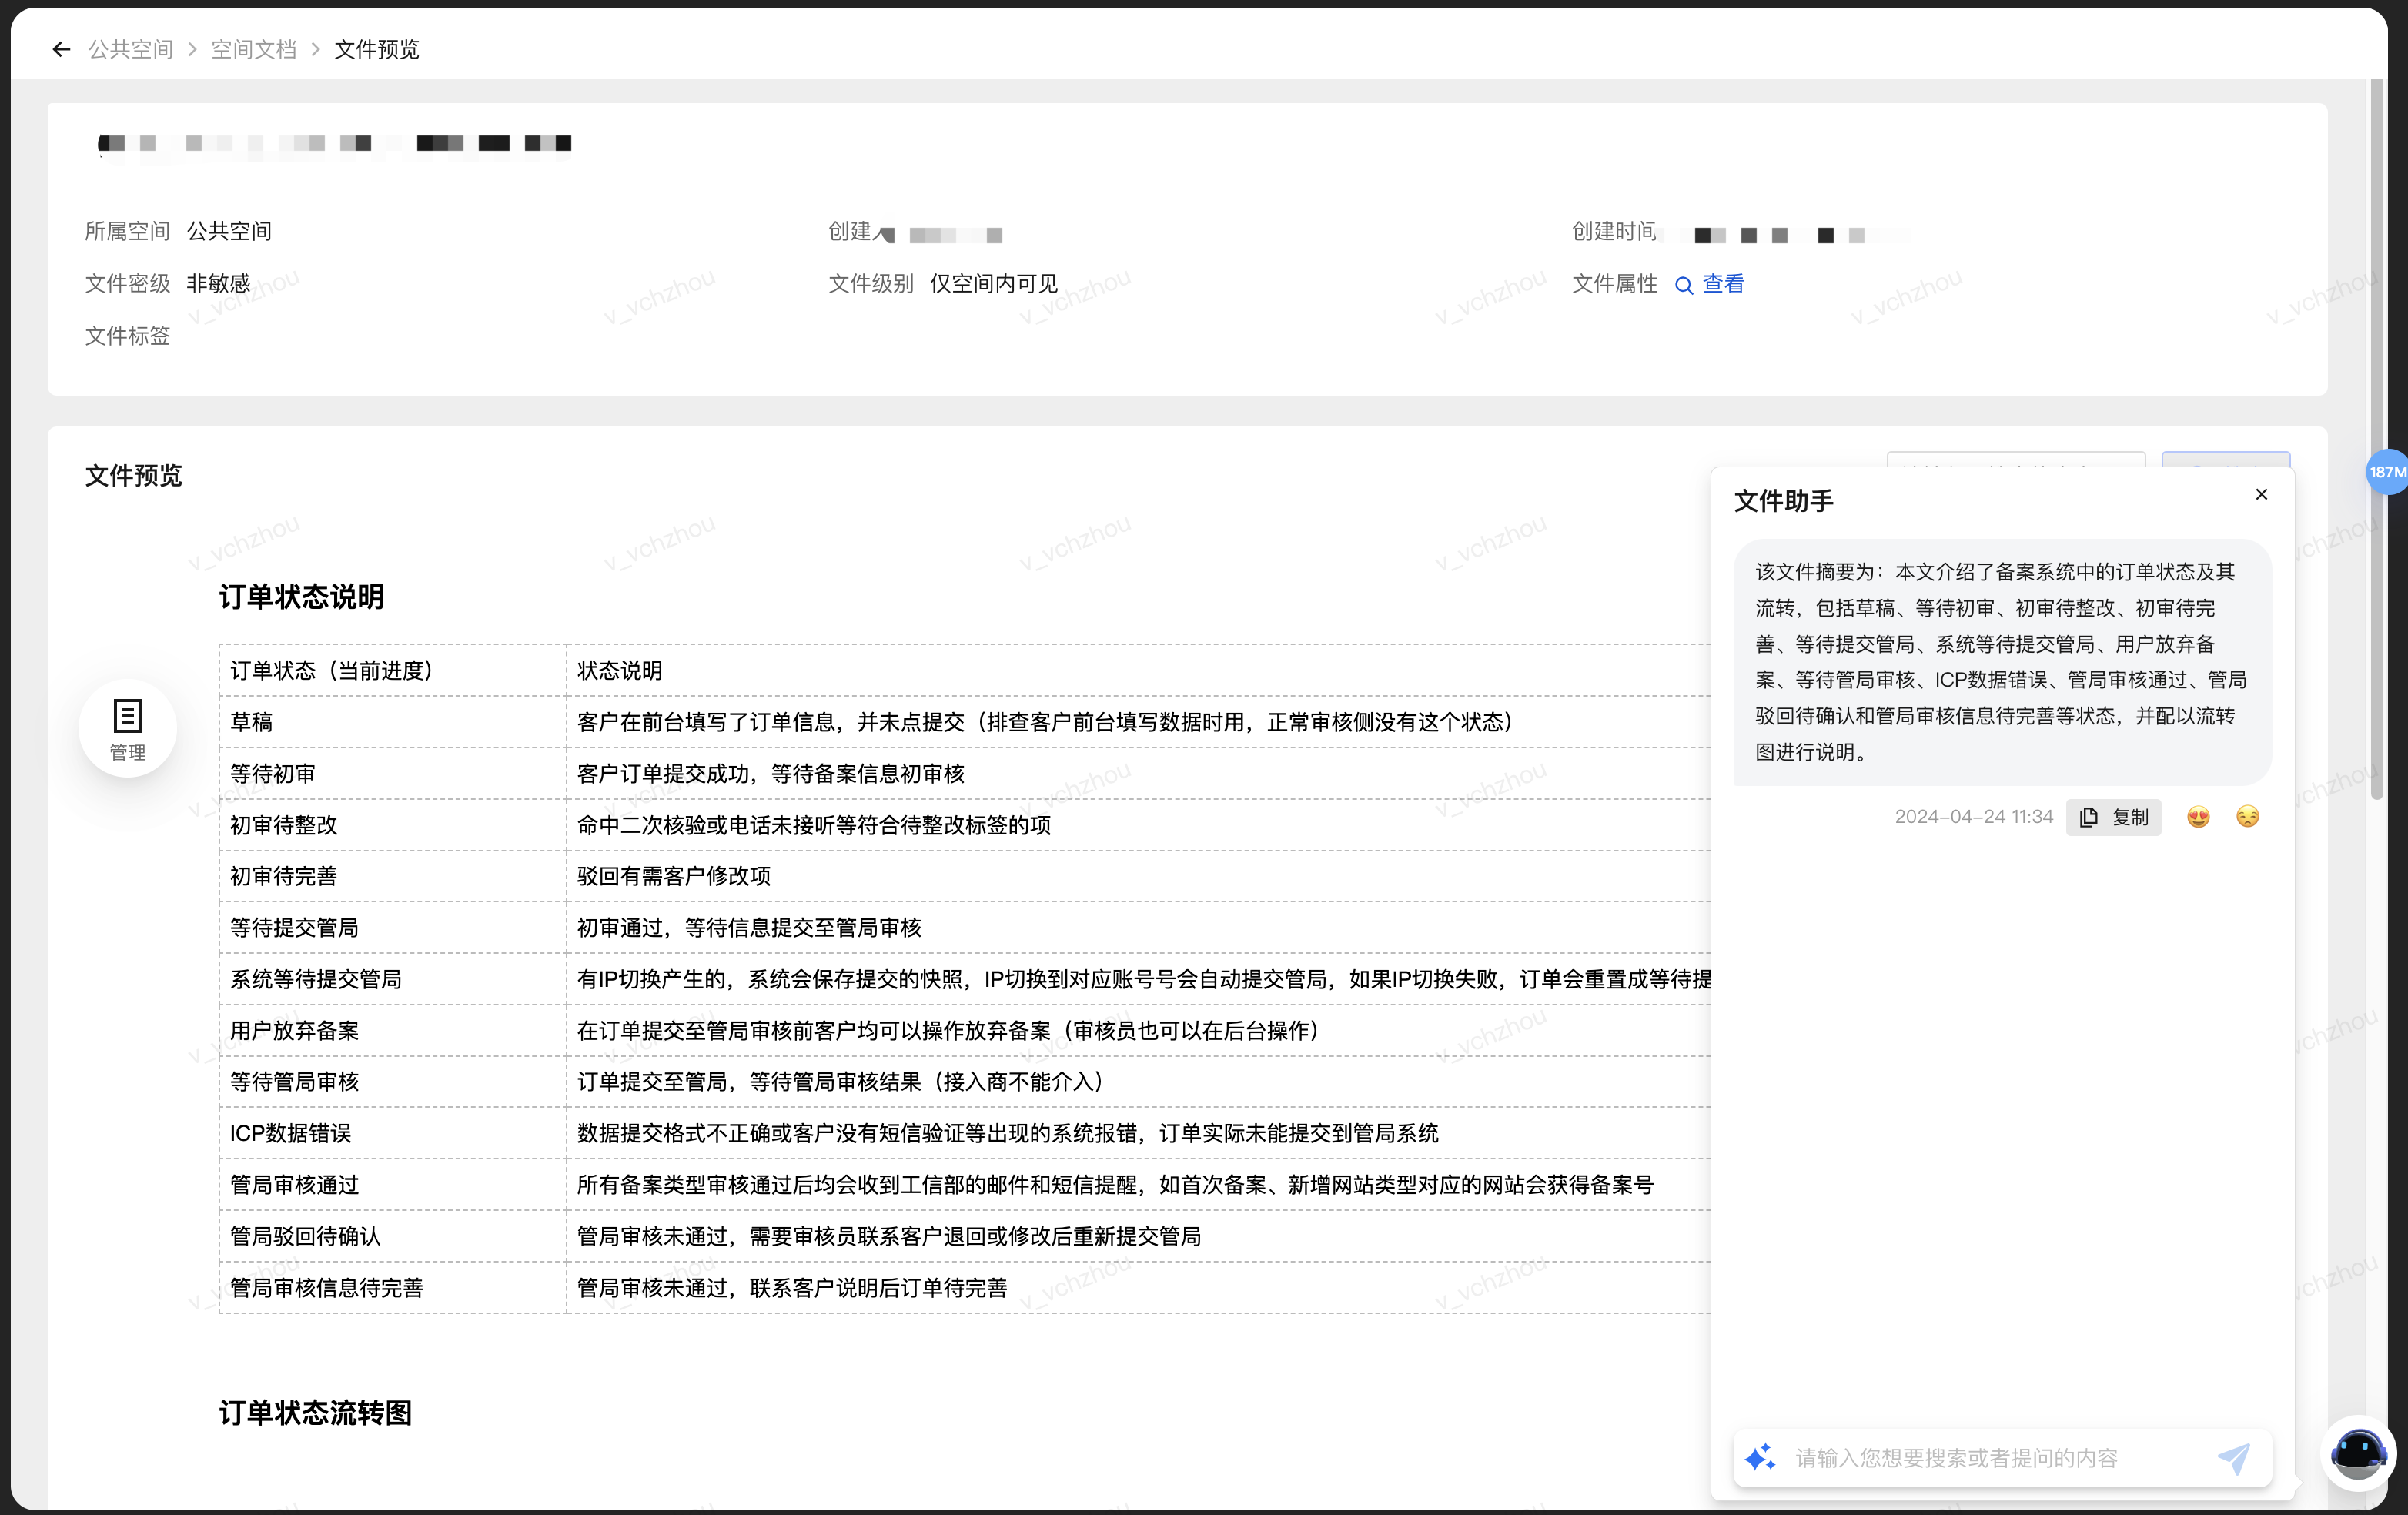Select the 初审待整改 status cell
The height and width of the screenshot is (1515, 2408).
(392, 825)
